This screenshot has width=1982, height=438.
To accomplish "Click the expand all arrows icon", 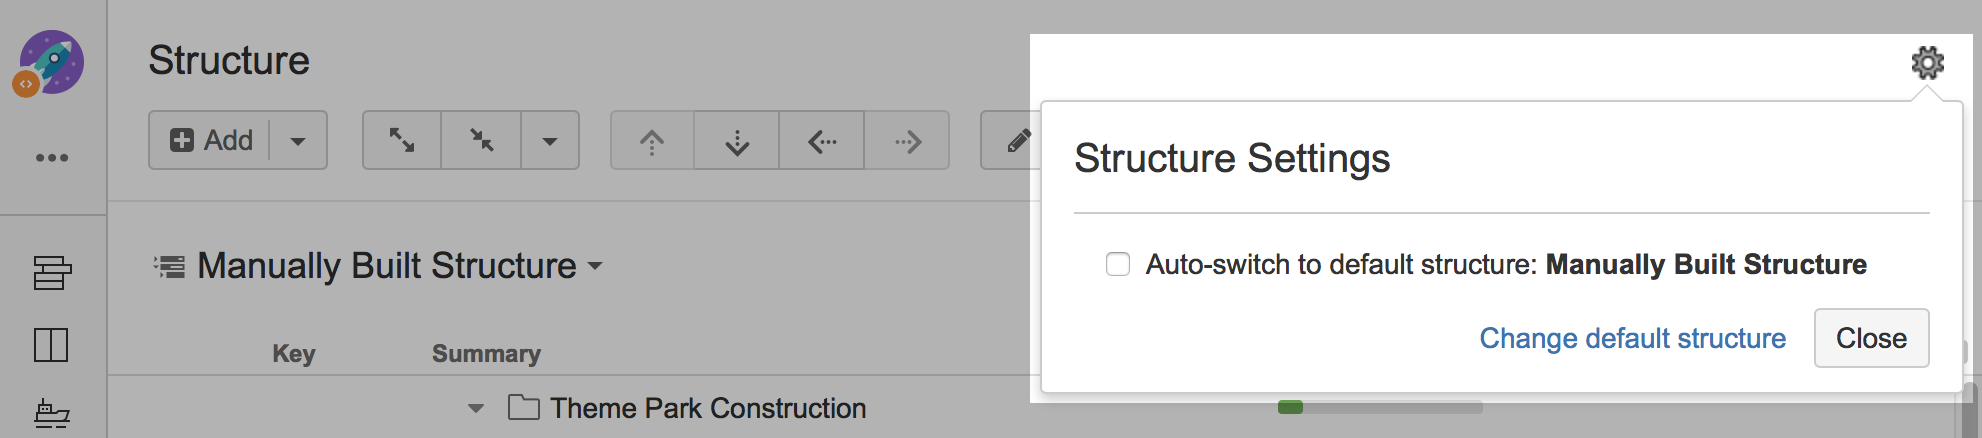I will click(x=402, y=140).
